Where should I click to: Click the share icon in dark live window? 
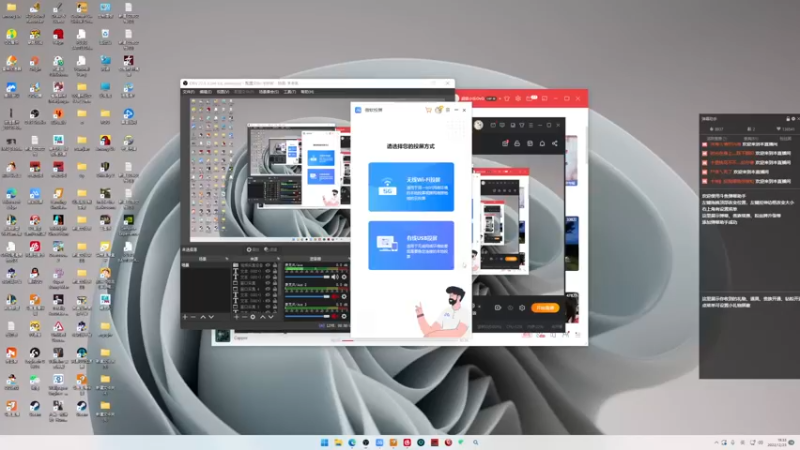click(555, 143)
